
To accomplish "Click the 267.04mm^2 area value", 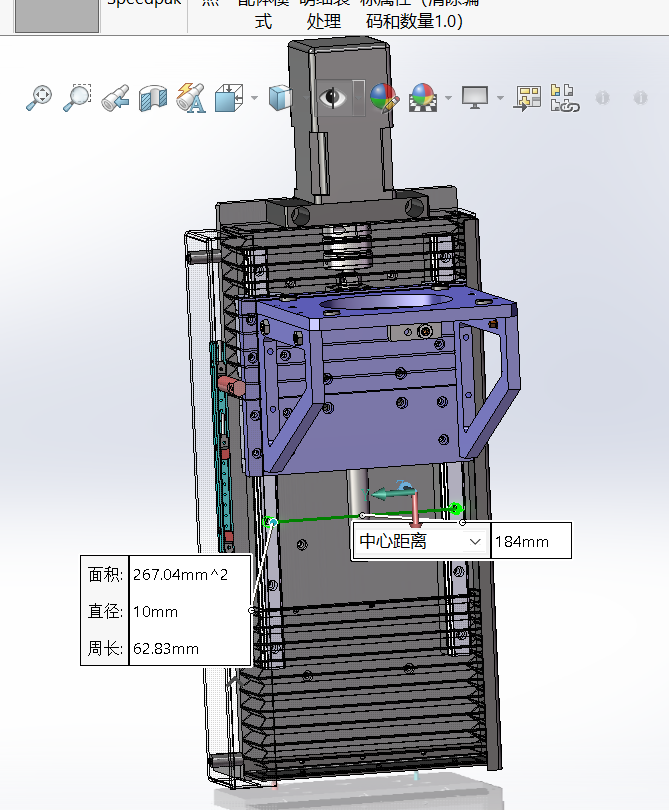I will point(180,574).
